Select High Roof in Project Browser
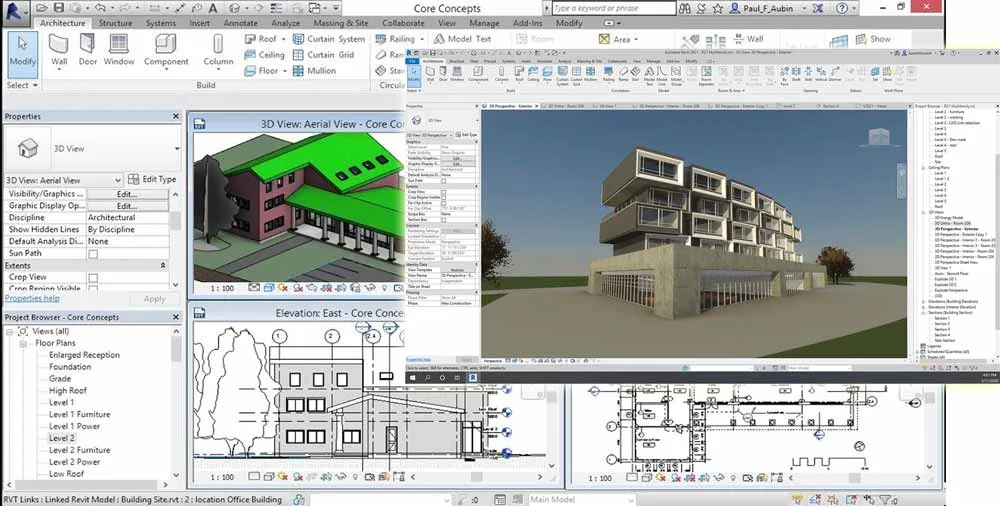The image size is (1000, 506). point(68,391)
